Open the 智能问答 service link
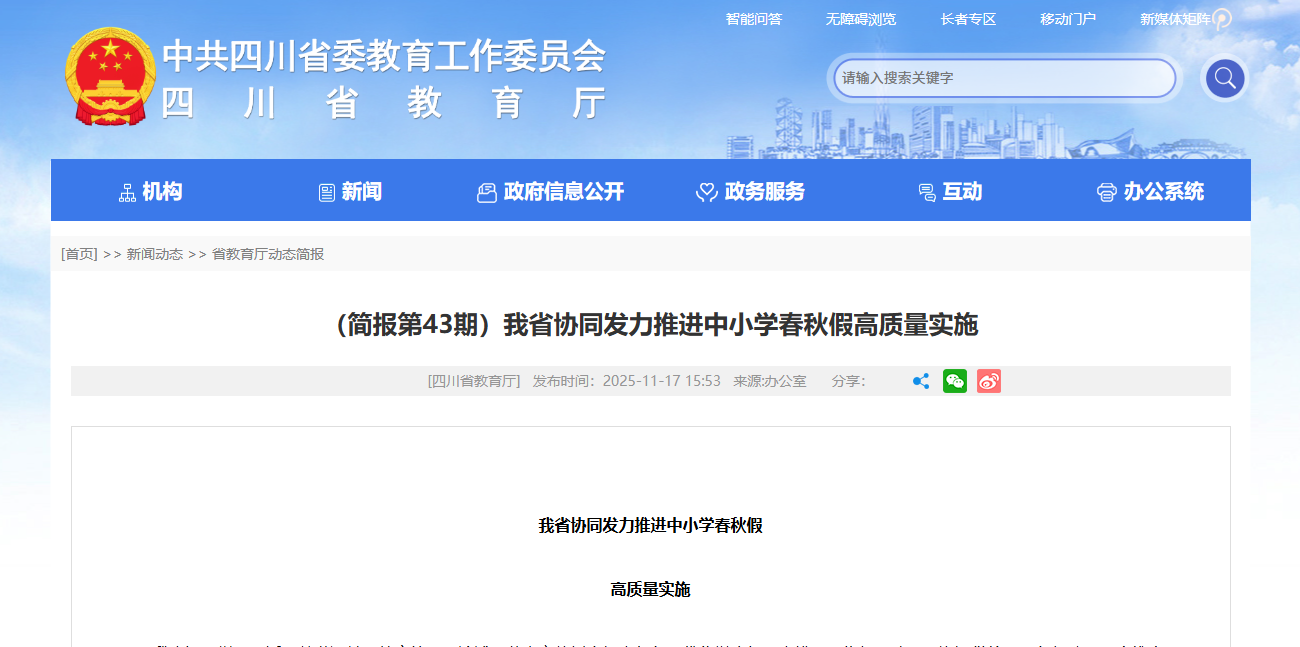This screenshot has width=1300, height=647. 754,18
